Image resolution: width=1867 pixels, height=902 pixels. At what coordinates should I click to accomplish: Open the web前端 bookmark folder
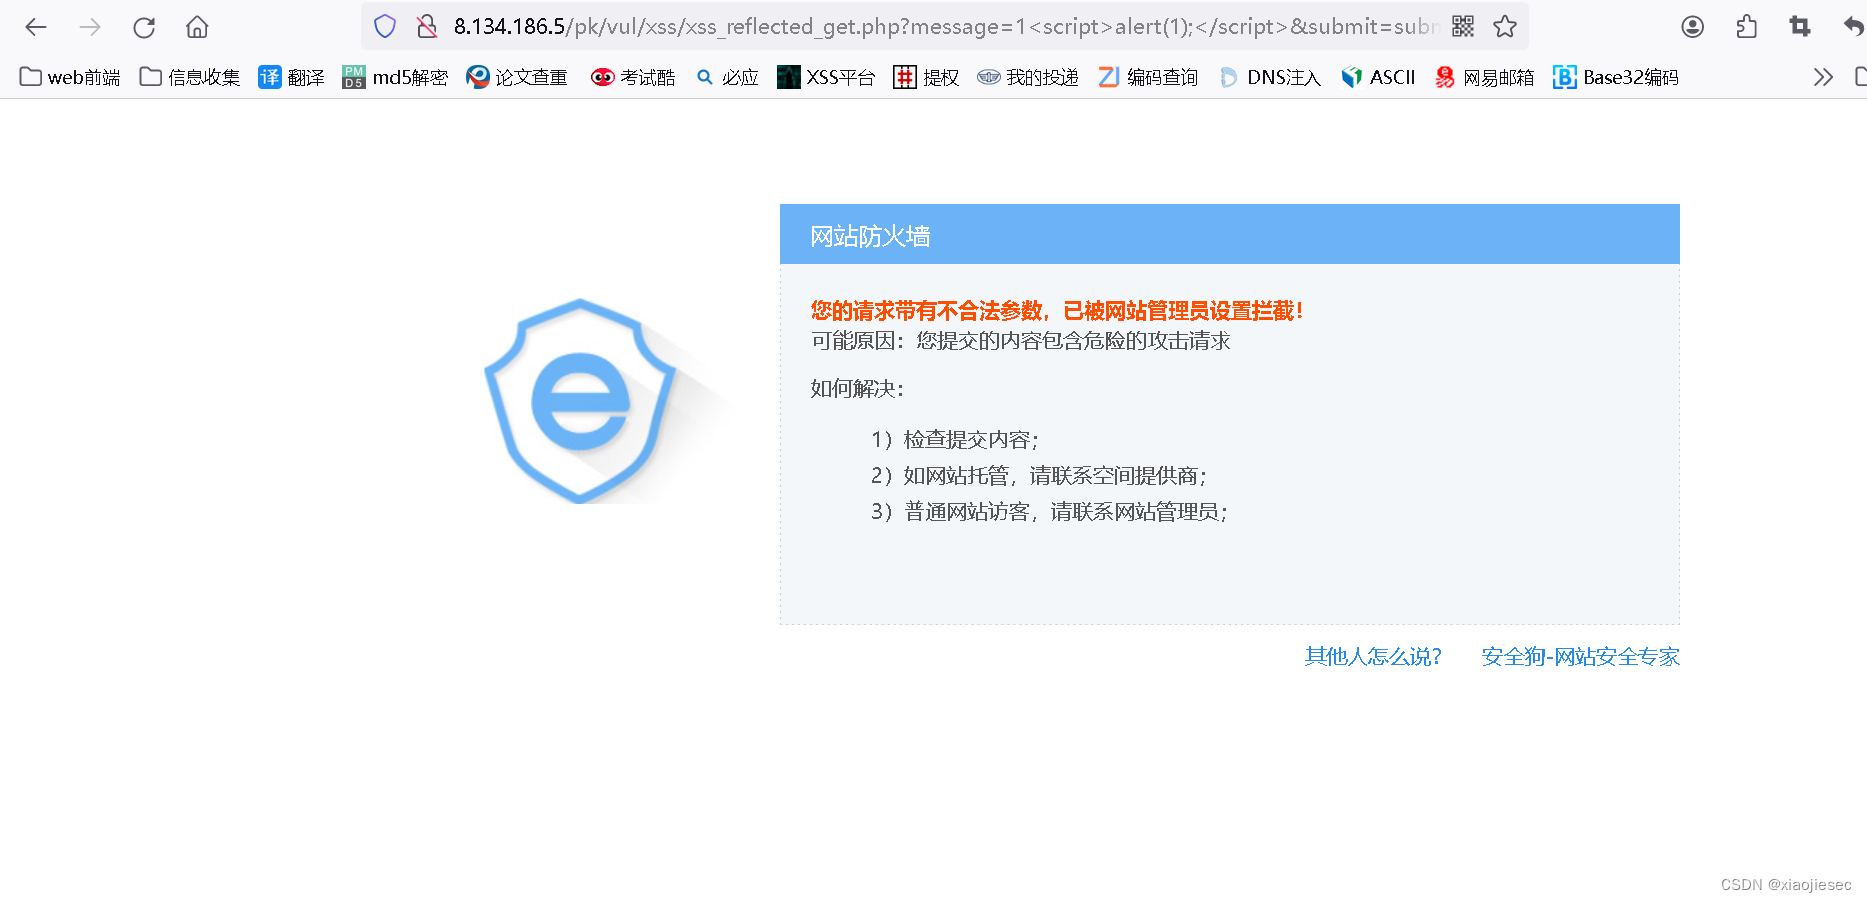tap(70, 77)
